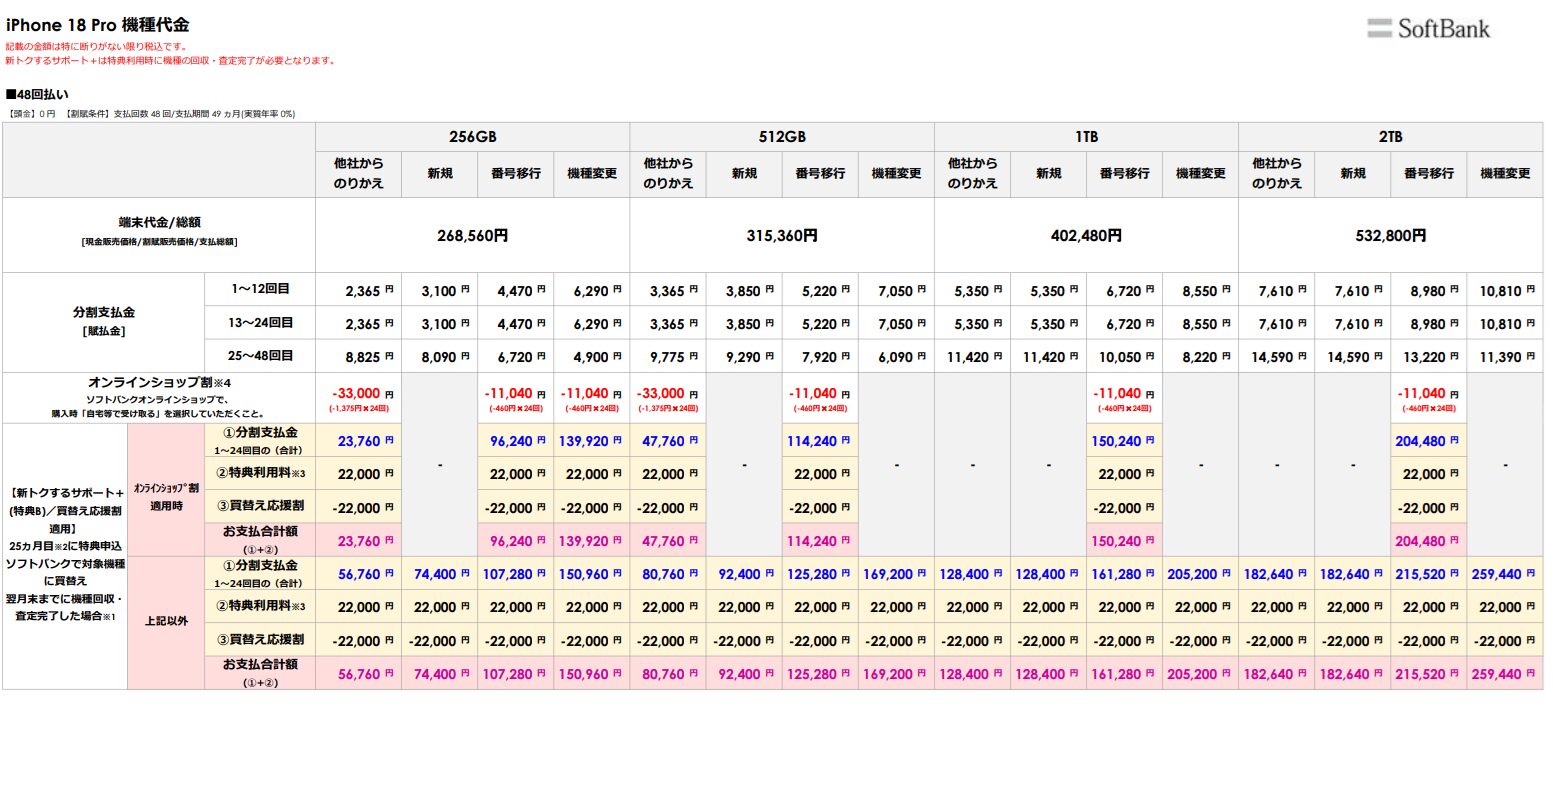1553x788 pixels.
Task: Click the "番号移行" sub-header under 512GB
Action: click(x=820, y=174)
